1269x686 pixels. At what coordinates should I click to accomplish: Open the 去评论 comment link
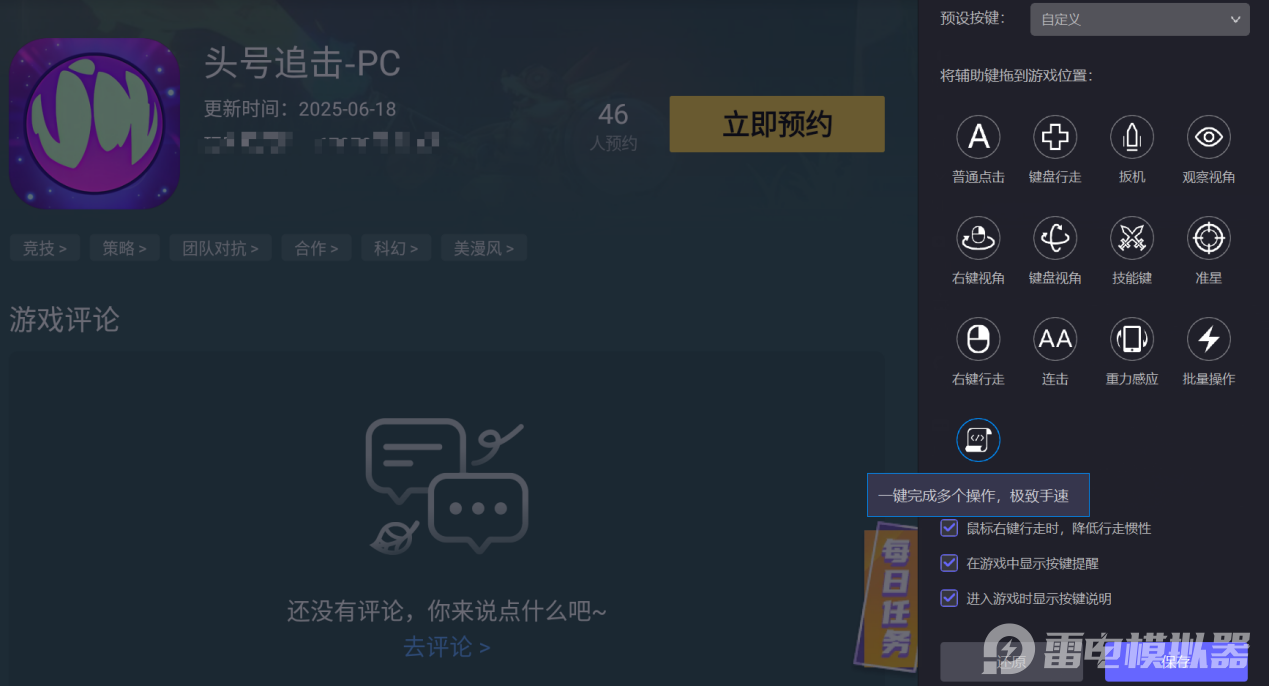(x=447, y=647)
